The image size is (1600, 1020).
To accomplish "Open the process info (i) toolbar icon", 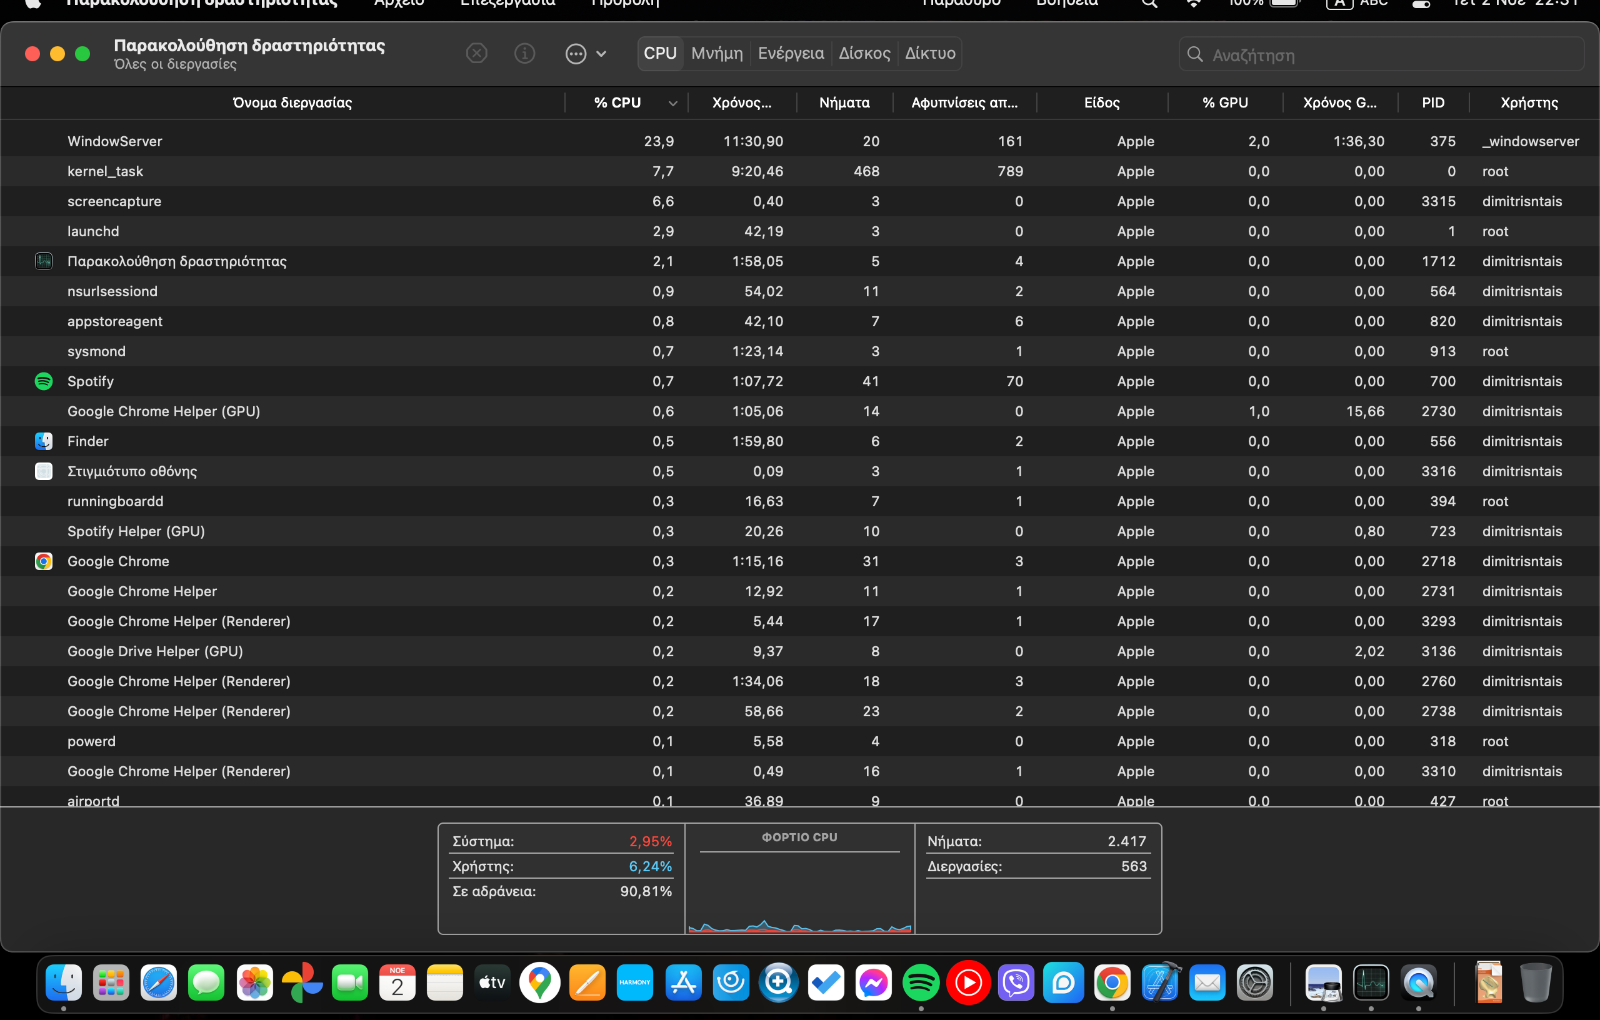I will [x=525, y=53].
